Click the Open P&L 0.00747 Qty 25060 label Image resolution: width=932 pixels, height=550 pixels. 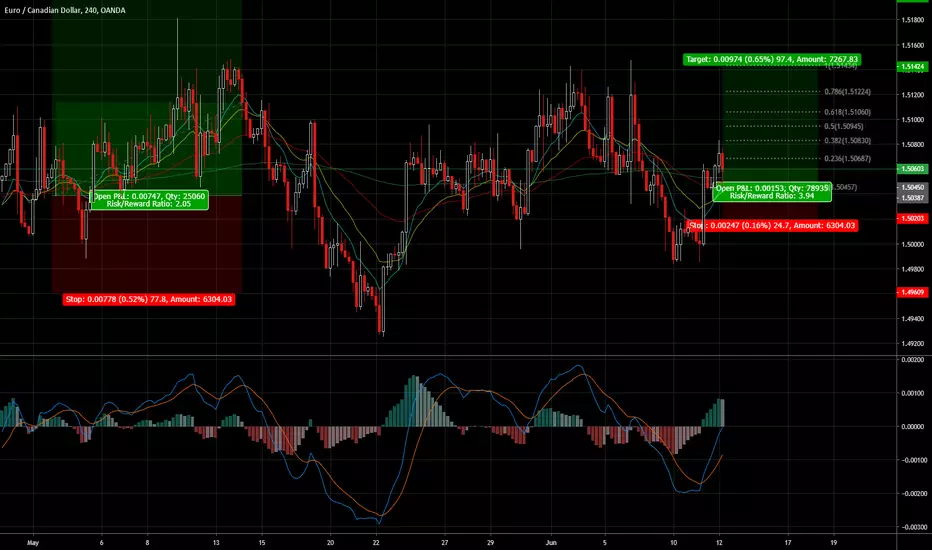pos(149,200)
